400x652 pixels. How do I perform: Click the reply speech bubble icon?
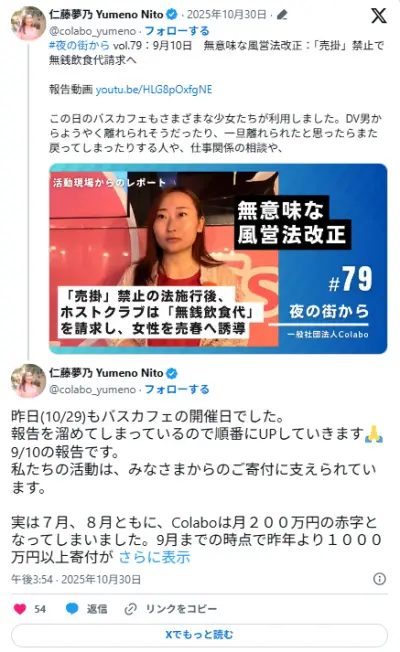pos(72,609)
